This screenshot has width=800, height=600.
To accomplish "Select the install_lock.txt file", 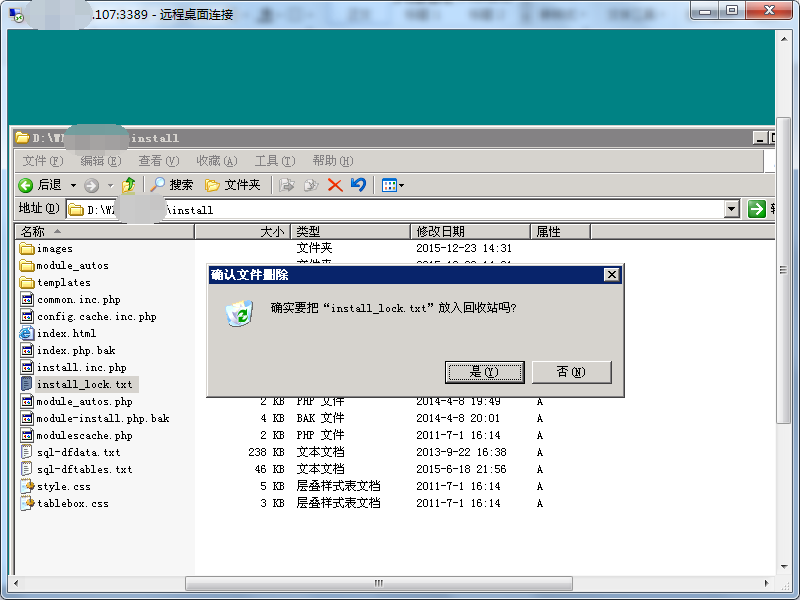I will tap(82, 384).
